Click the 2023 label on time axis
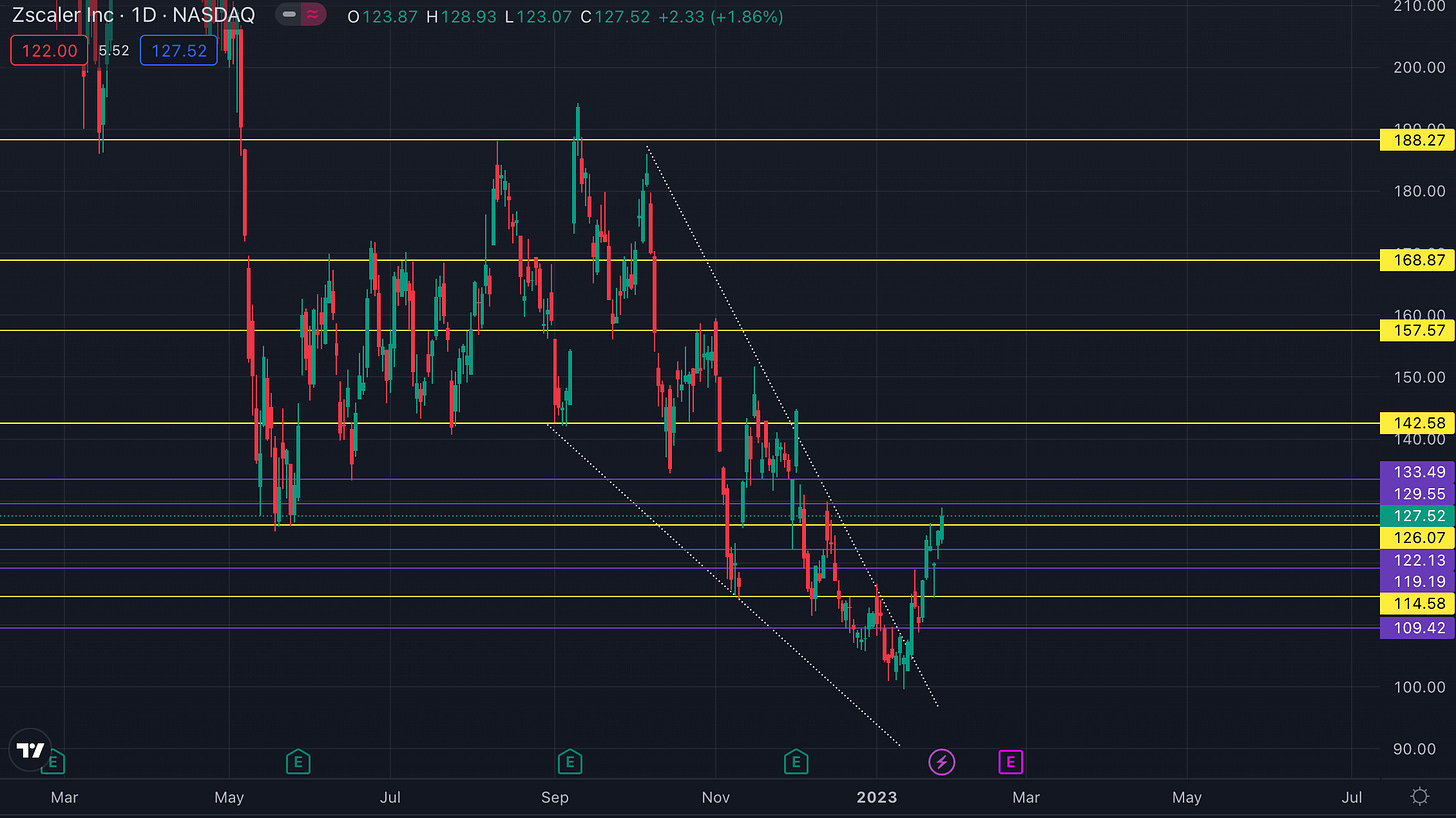The image size is (1456, 818). click(876, 797)
